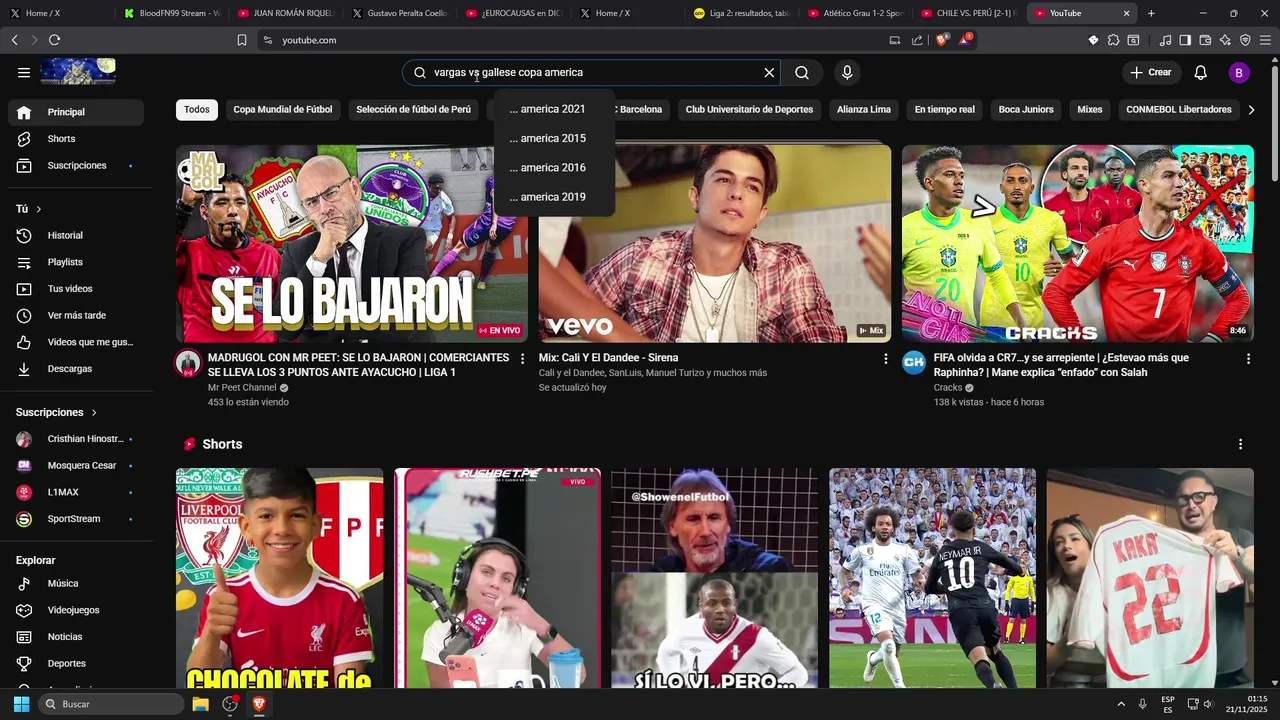Switch to CHILE VS. PERÚ browser tab
1280x720 pixels.
point(967,13)
